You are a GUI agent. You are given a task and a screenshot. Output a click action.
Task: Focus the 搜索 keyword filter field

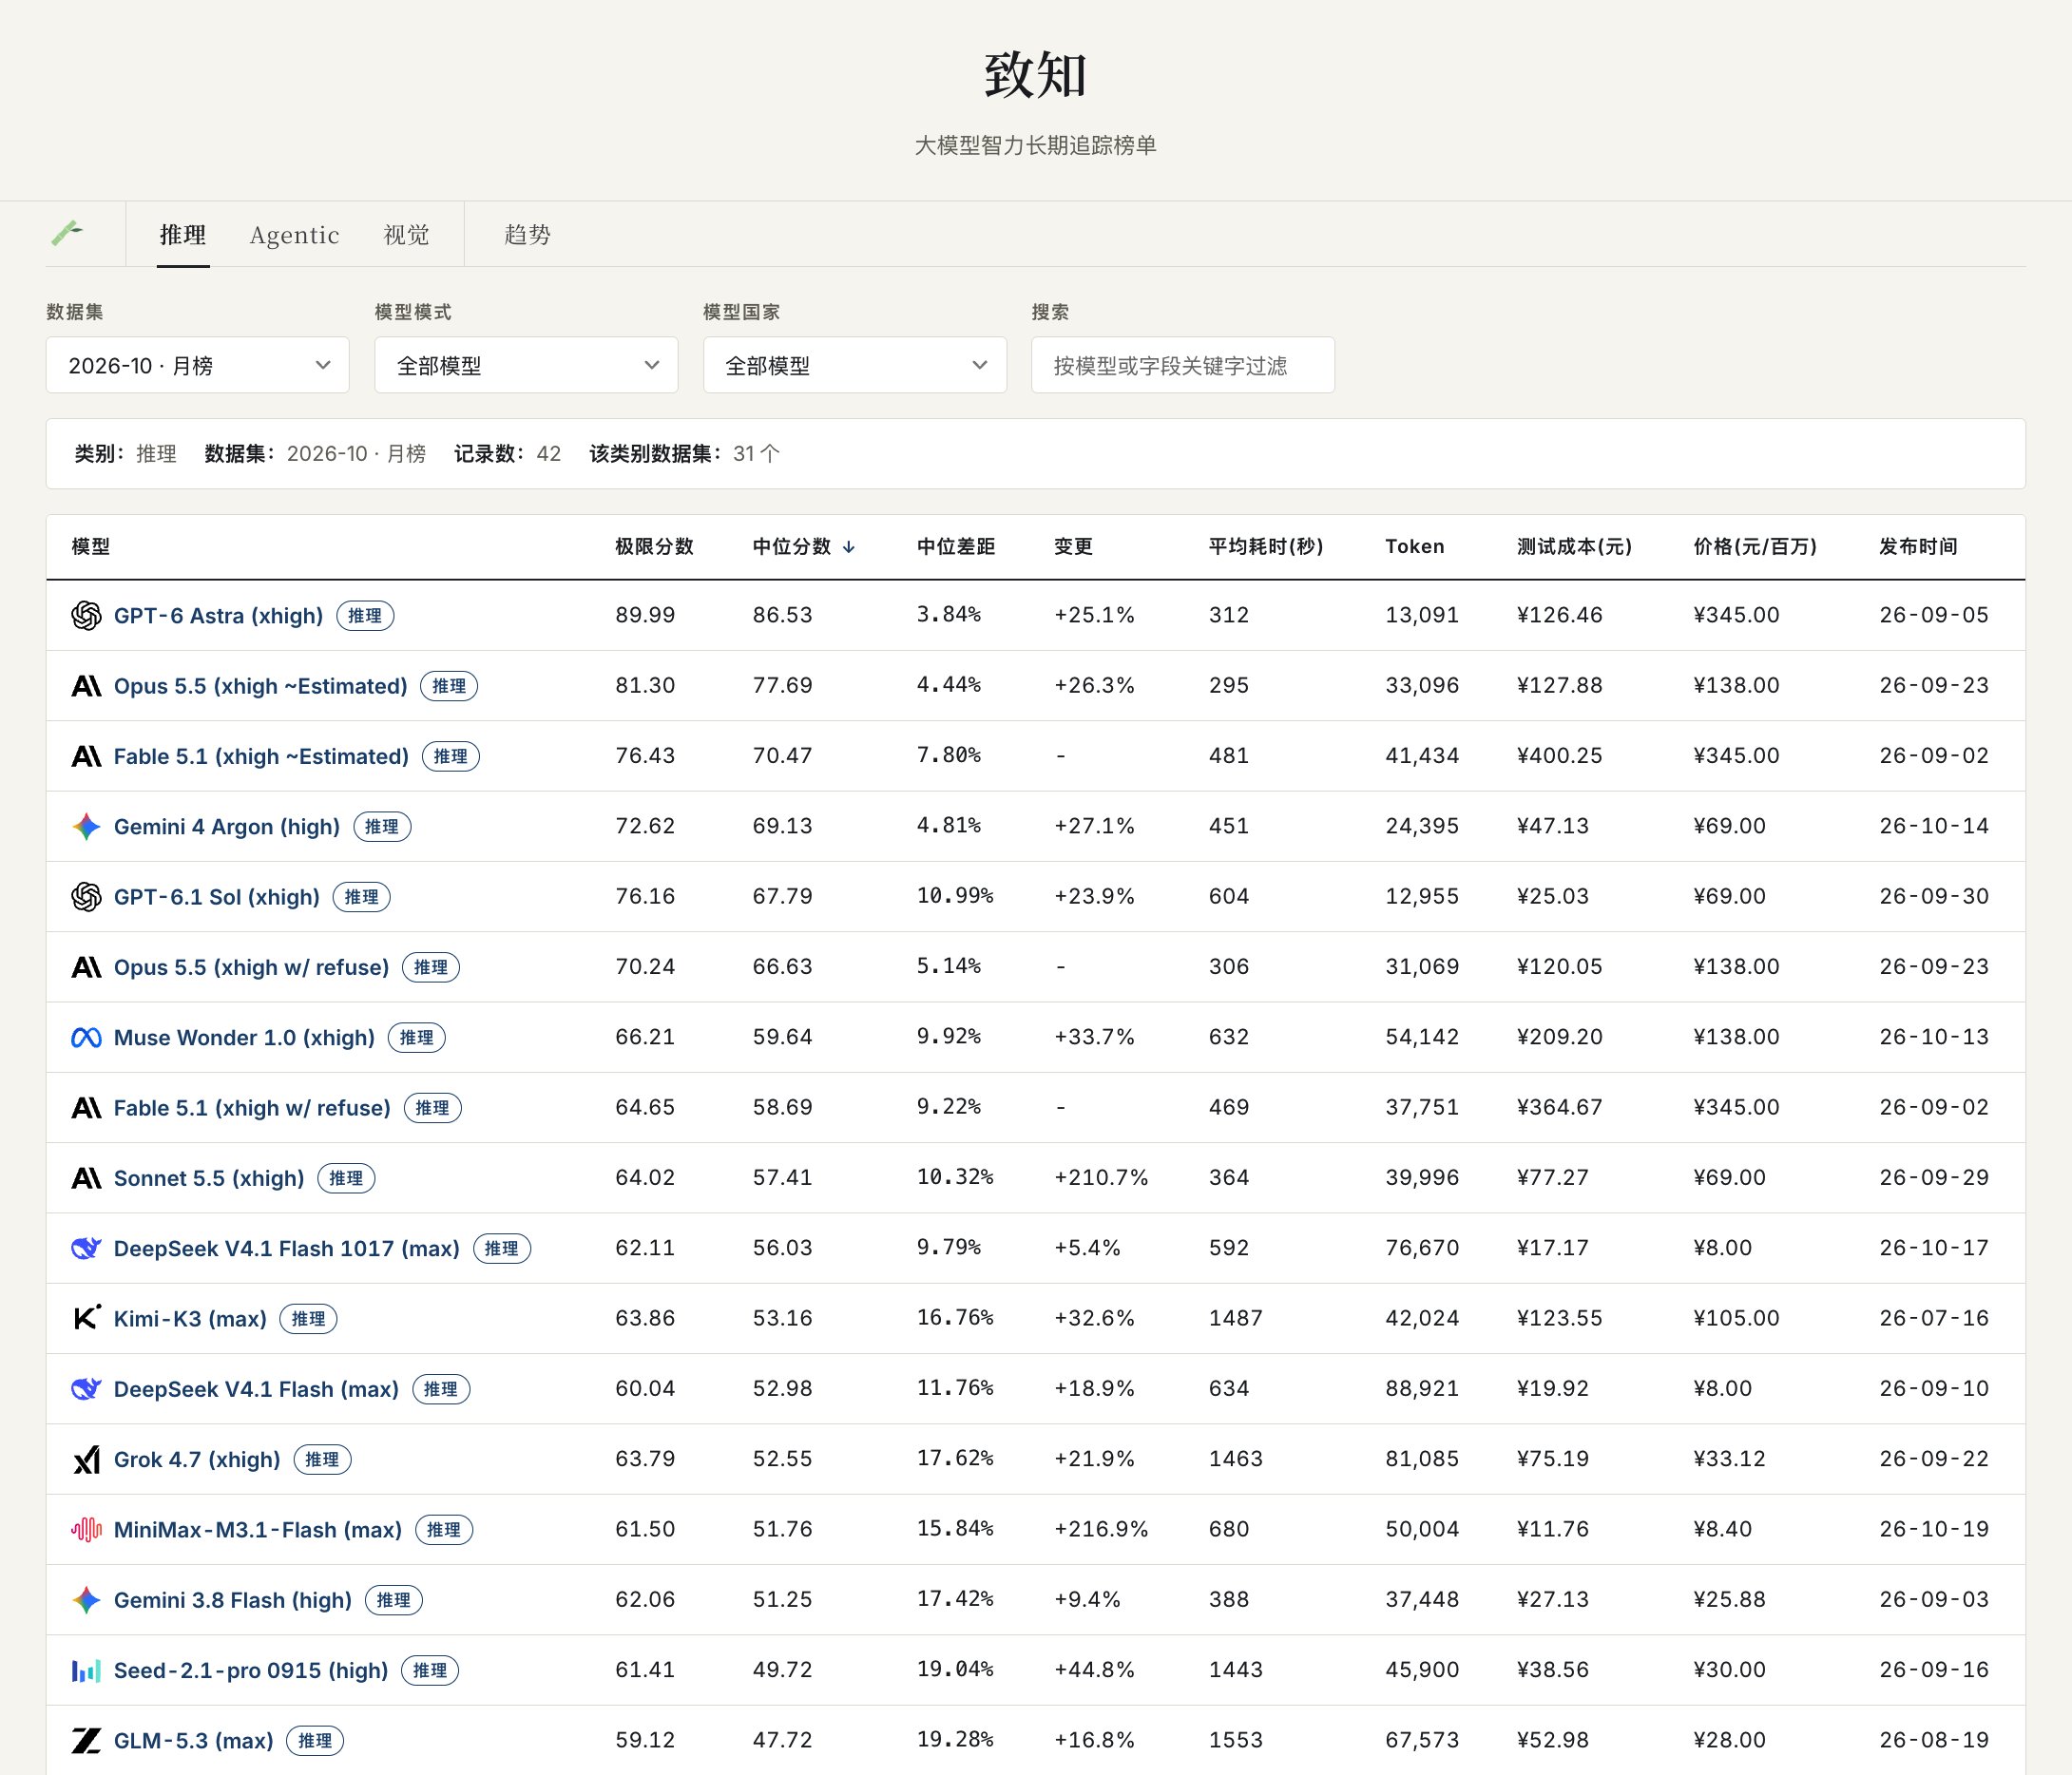pyautogui.click(x=1183, y=365)
